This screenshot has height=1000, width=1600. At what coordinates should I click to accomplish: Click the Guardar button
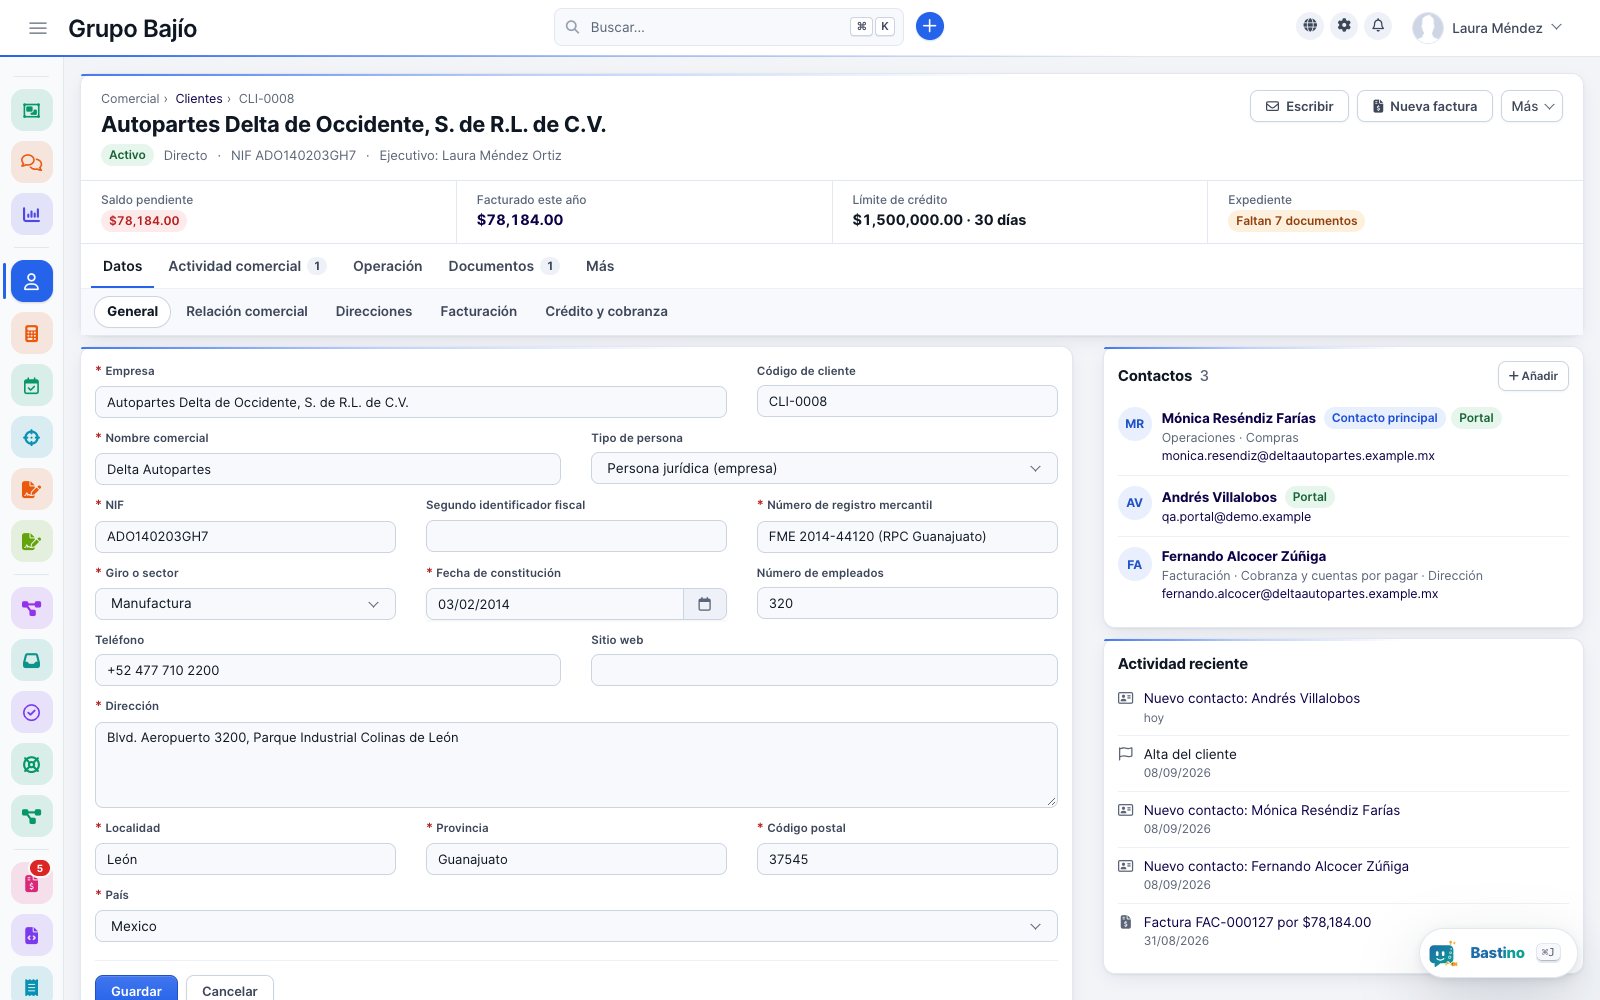pos(136,988)
